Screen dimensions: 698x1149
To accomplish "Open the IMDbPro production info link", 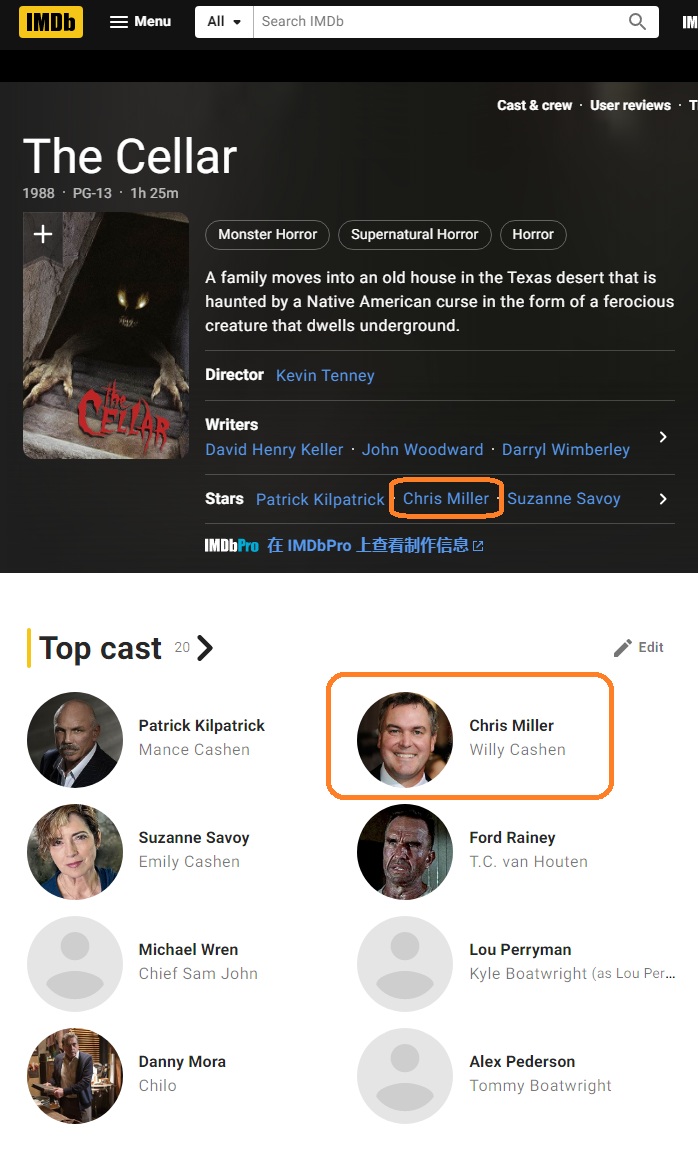I will coord(368,545).
